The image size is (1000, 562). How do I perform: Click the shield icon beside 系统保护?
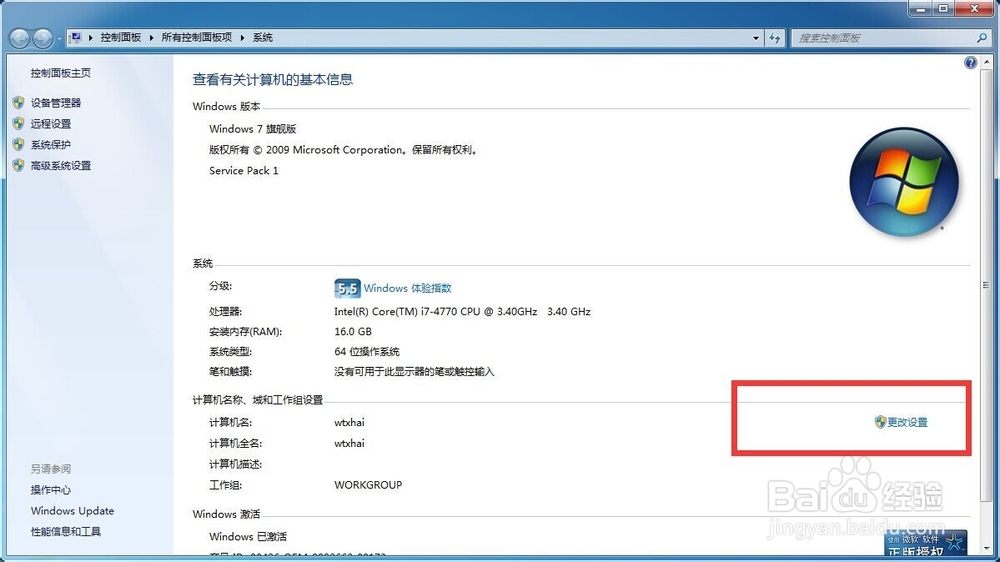18,145
